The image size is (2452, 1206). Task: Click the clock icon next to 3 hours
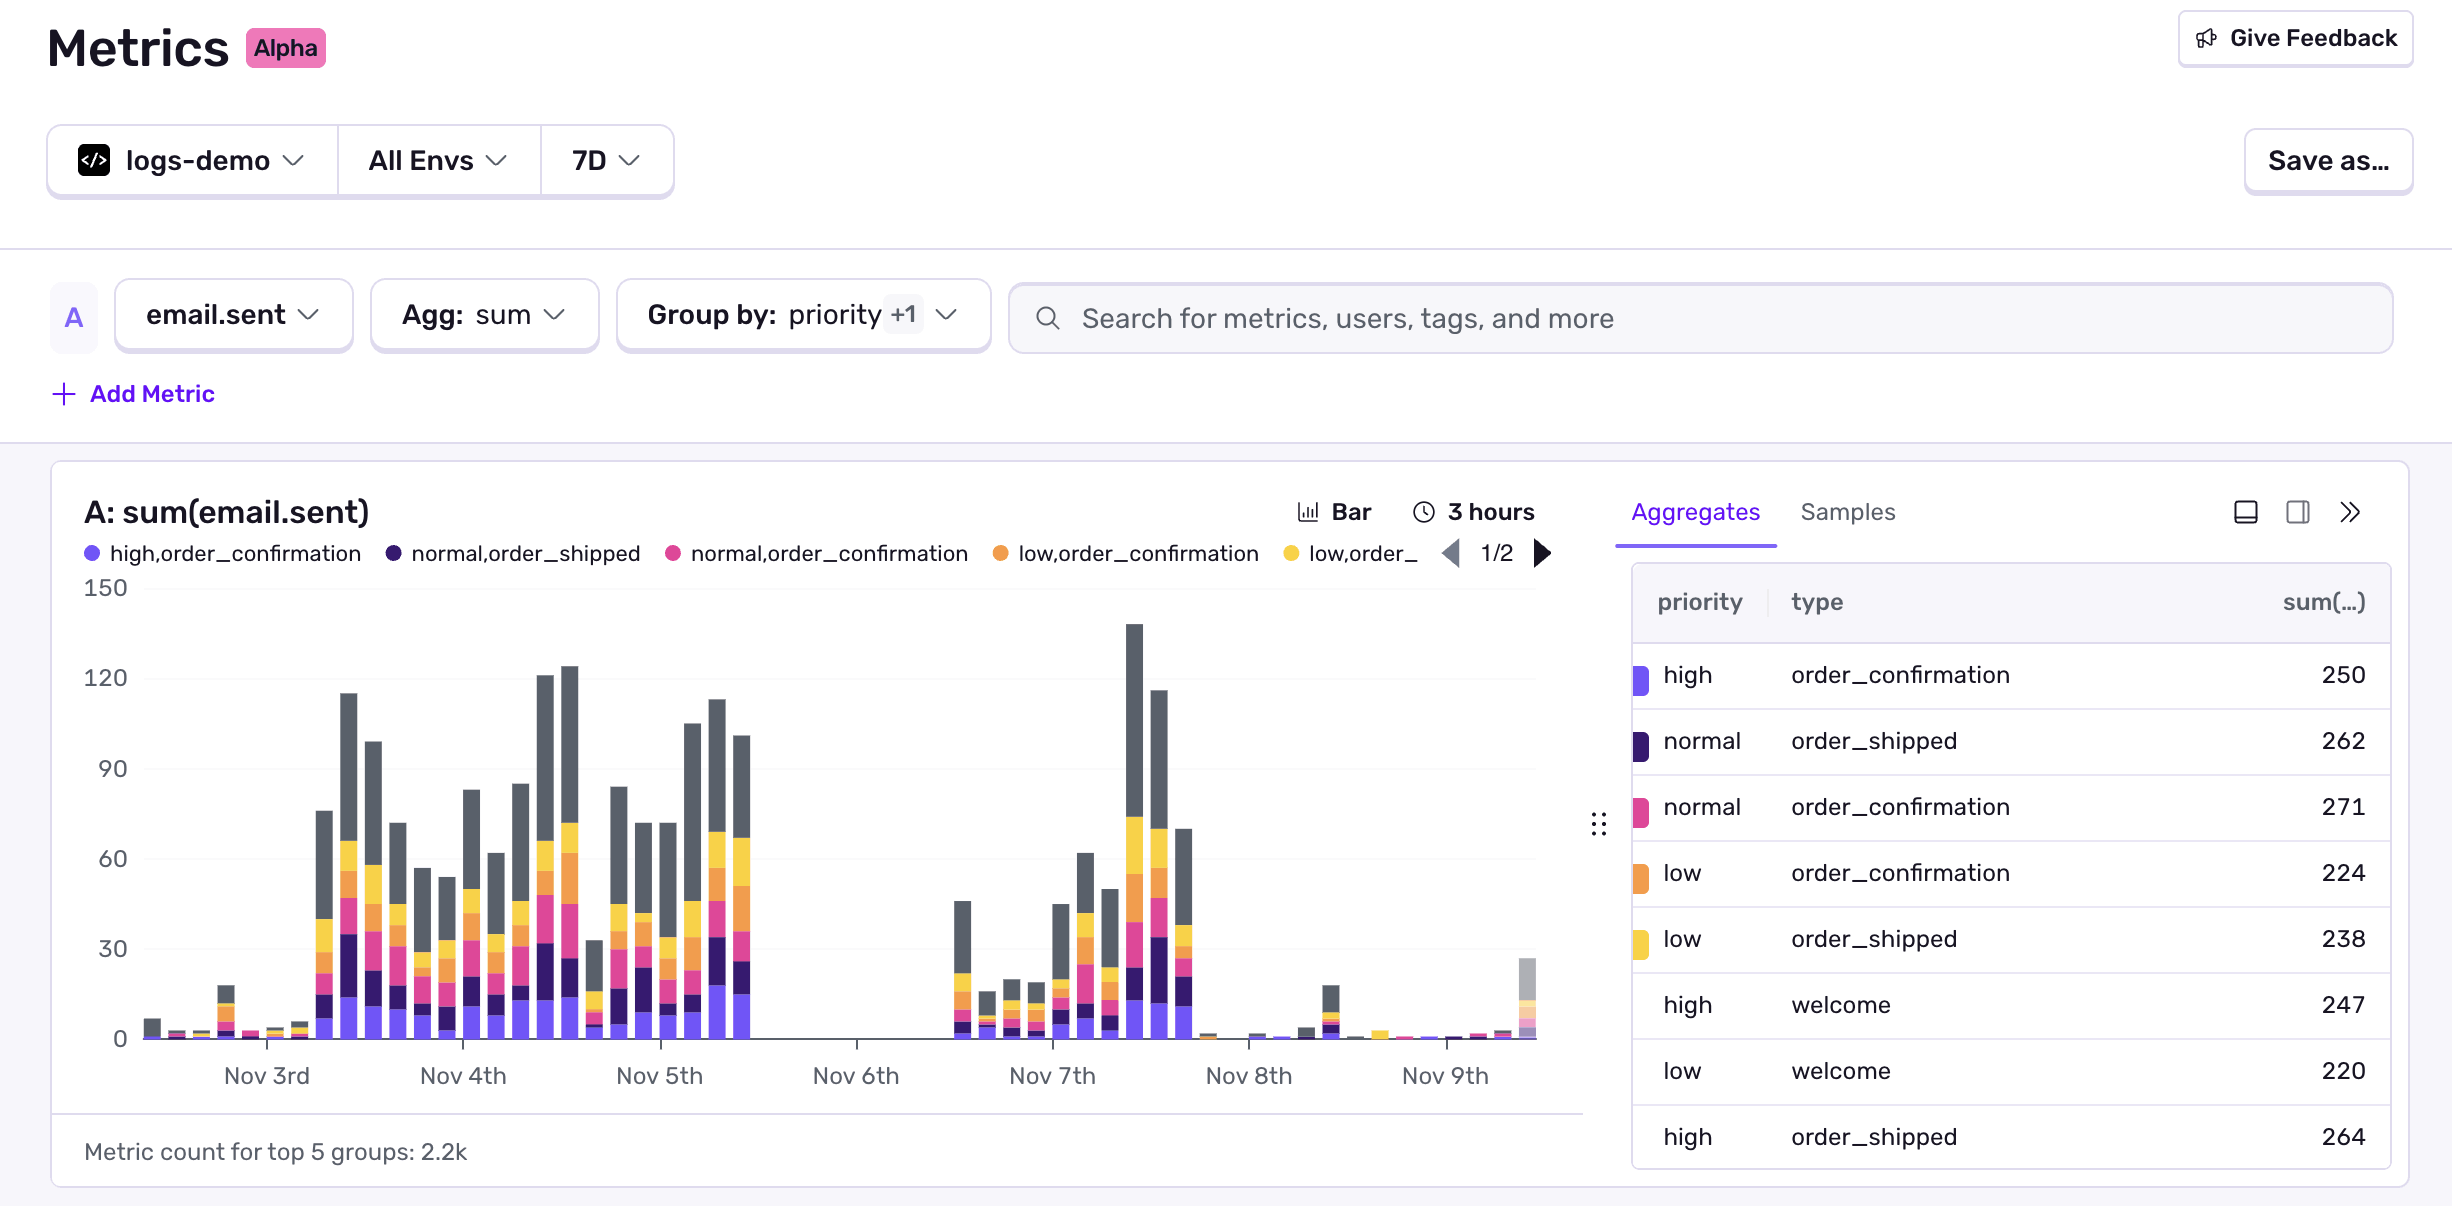coord(1426,511)
